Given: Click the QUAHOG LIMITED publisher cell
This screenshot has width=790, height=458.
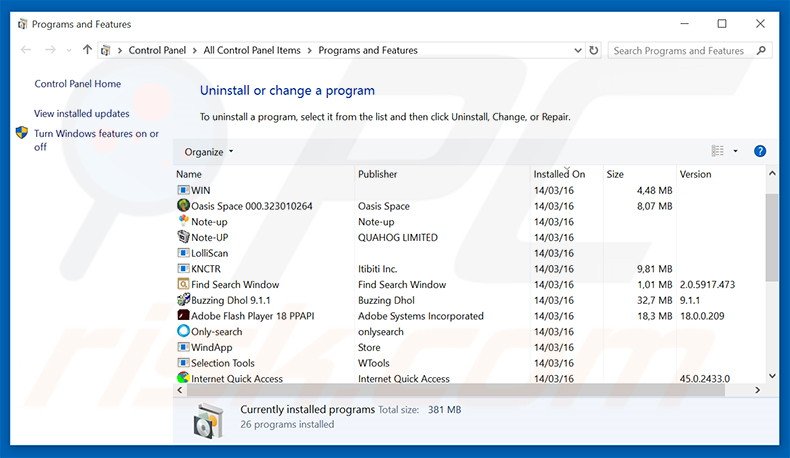Looking at the screenshot, I should 398,237.
